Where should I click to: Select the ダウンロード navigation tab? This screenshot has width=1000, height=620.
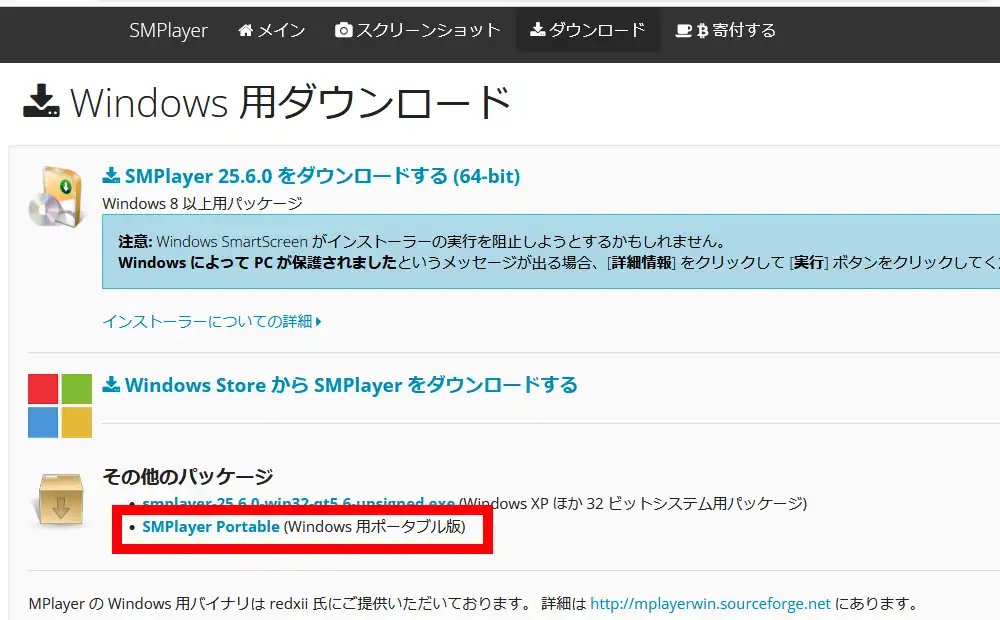pyautogui.click(x=588, y=30)
